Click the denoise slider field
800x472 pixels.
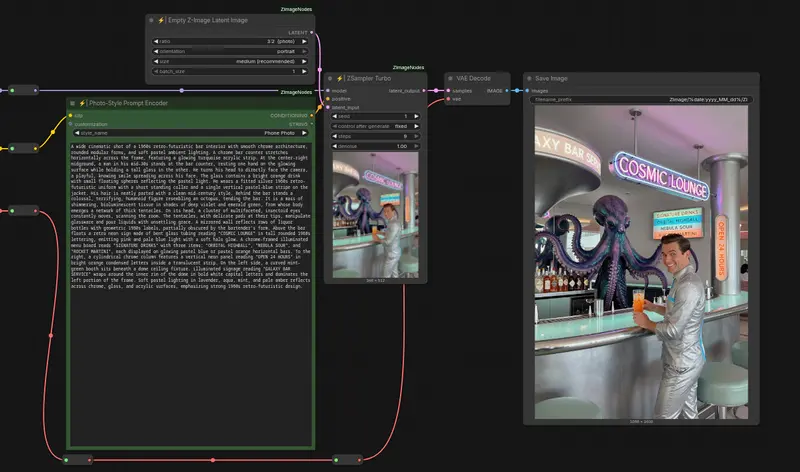(376, 146)
